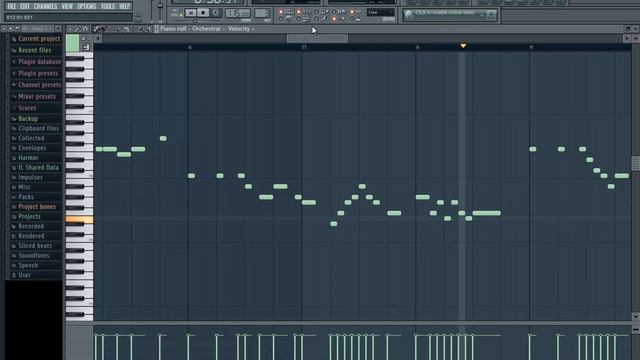Open the OPTIONS menu
Screen dimensions: 640x360
click(87, 7)
